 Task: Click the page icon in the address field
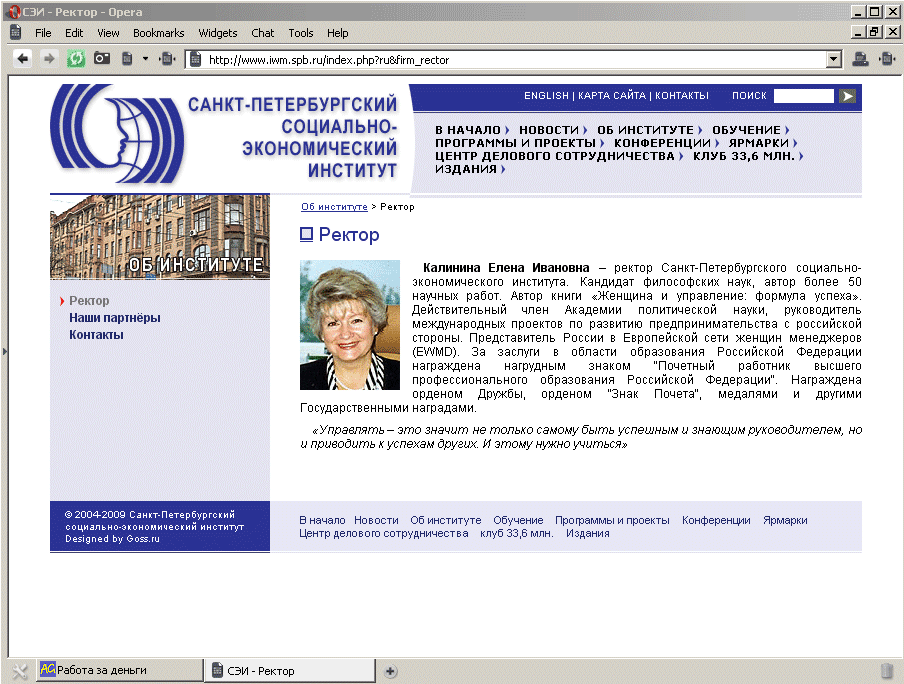(x=196, y=59)
